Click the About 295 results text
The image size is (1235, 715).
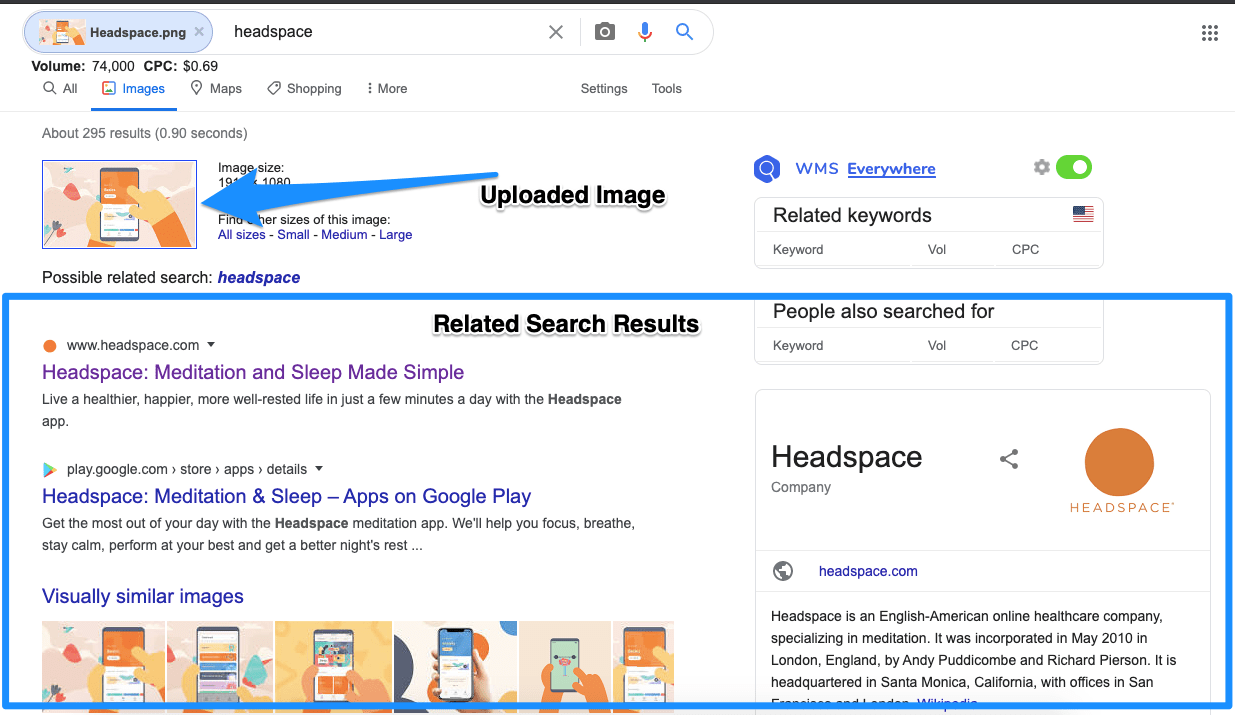[145, 133]
